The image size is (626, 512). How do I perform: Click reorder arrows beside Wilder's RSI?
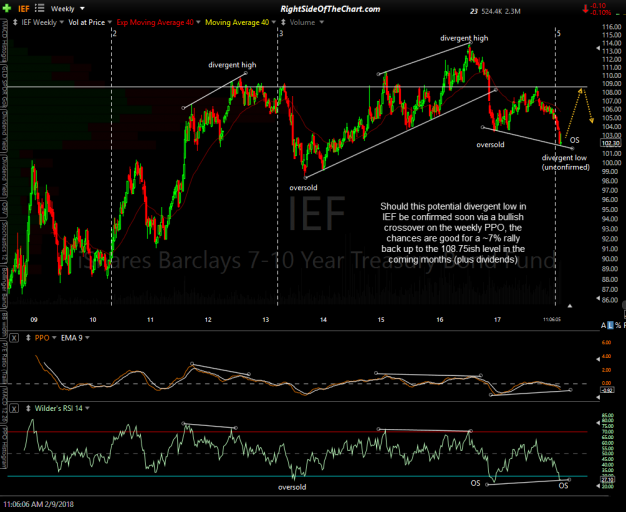(x=28, y=409)
